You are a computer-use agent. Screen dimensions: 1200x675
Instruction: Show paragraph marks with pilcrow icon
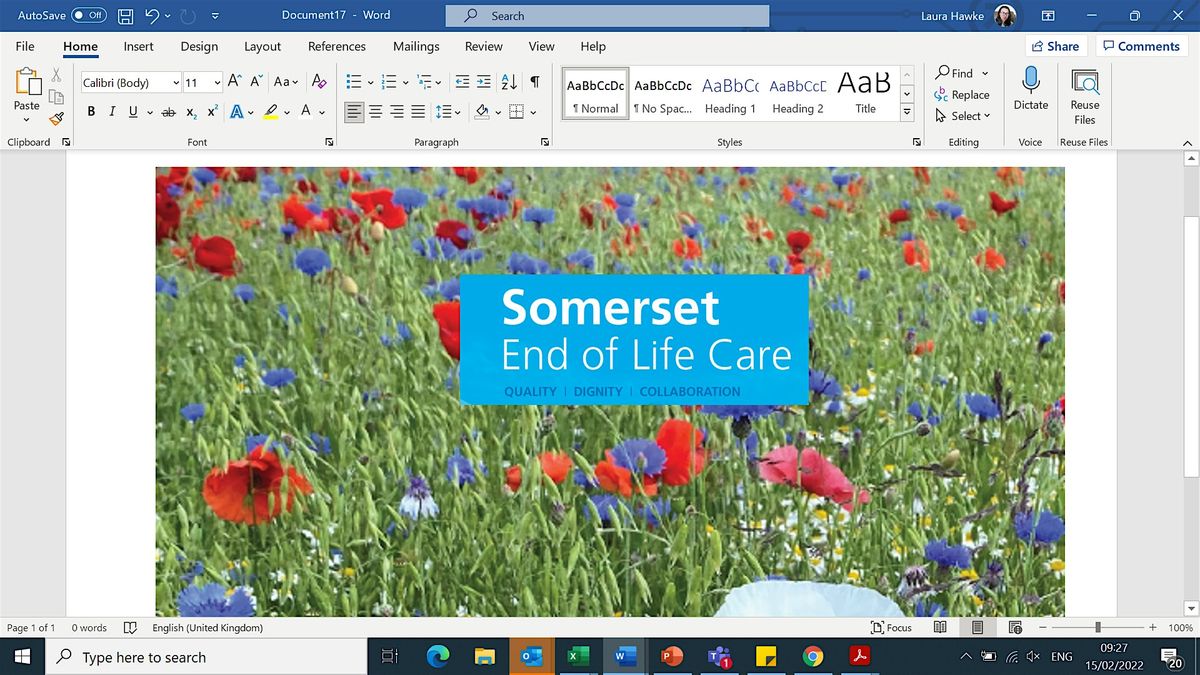535,82
